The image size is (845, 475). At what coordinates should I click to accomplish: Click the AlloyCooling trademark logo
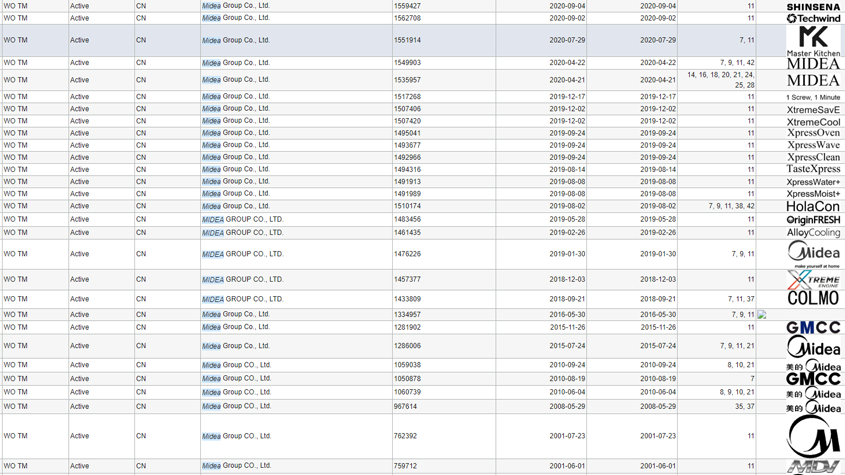[x=813, y=233]
